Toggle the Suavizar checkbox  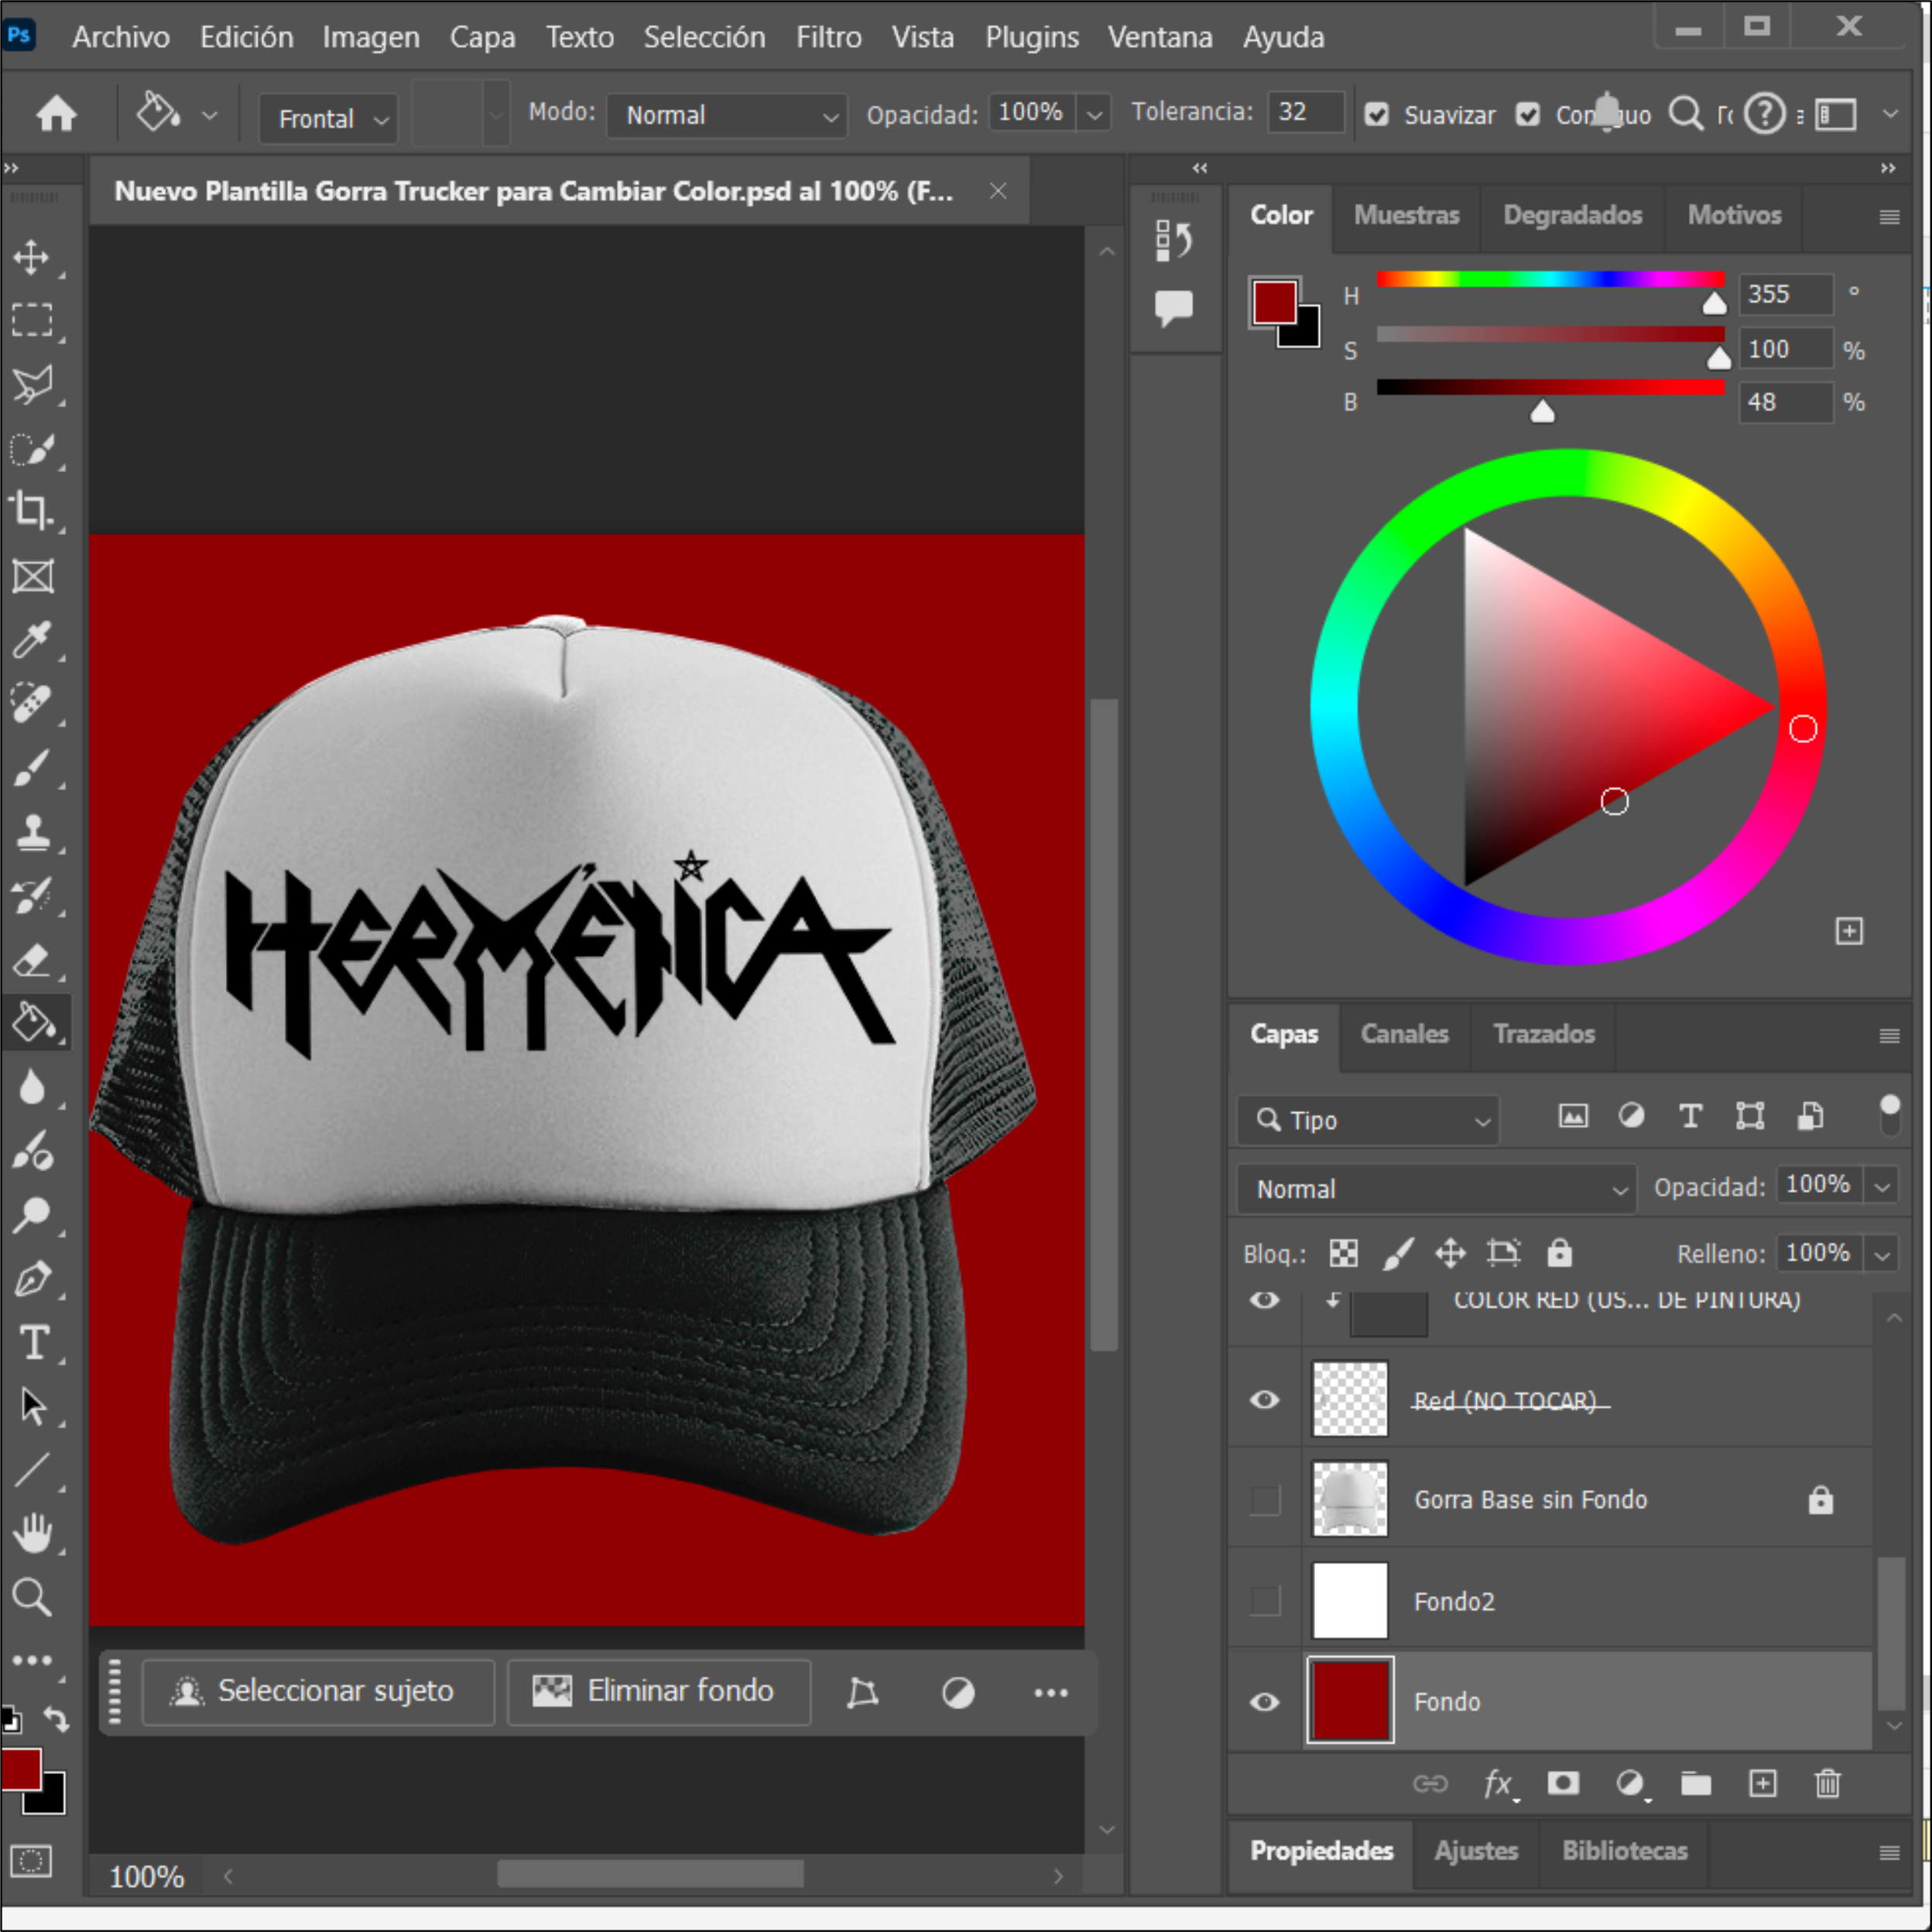point(1376,115)
